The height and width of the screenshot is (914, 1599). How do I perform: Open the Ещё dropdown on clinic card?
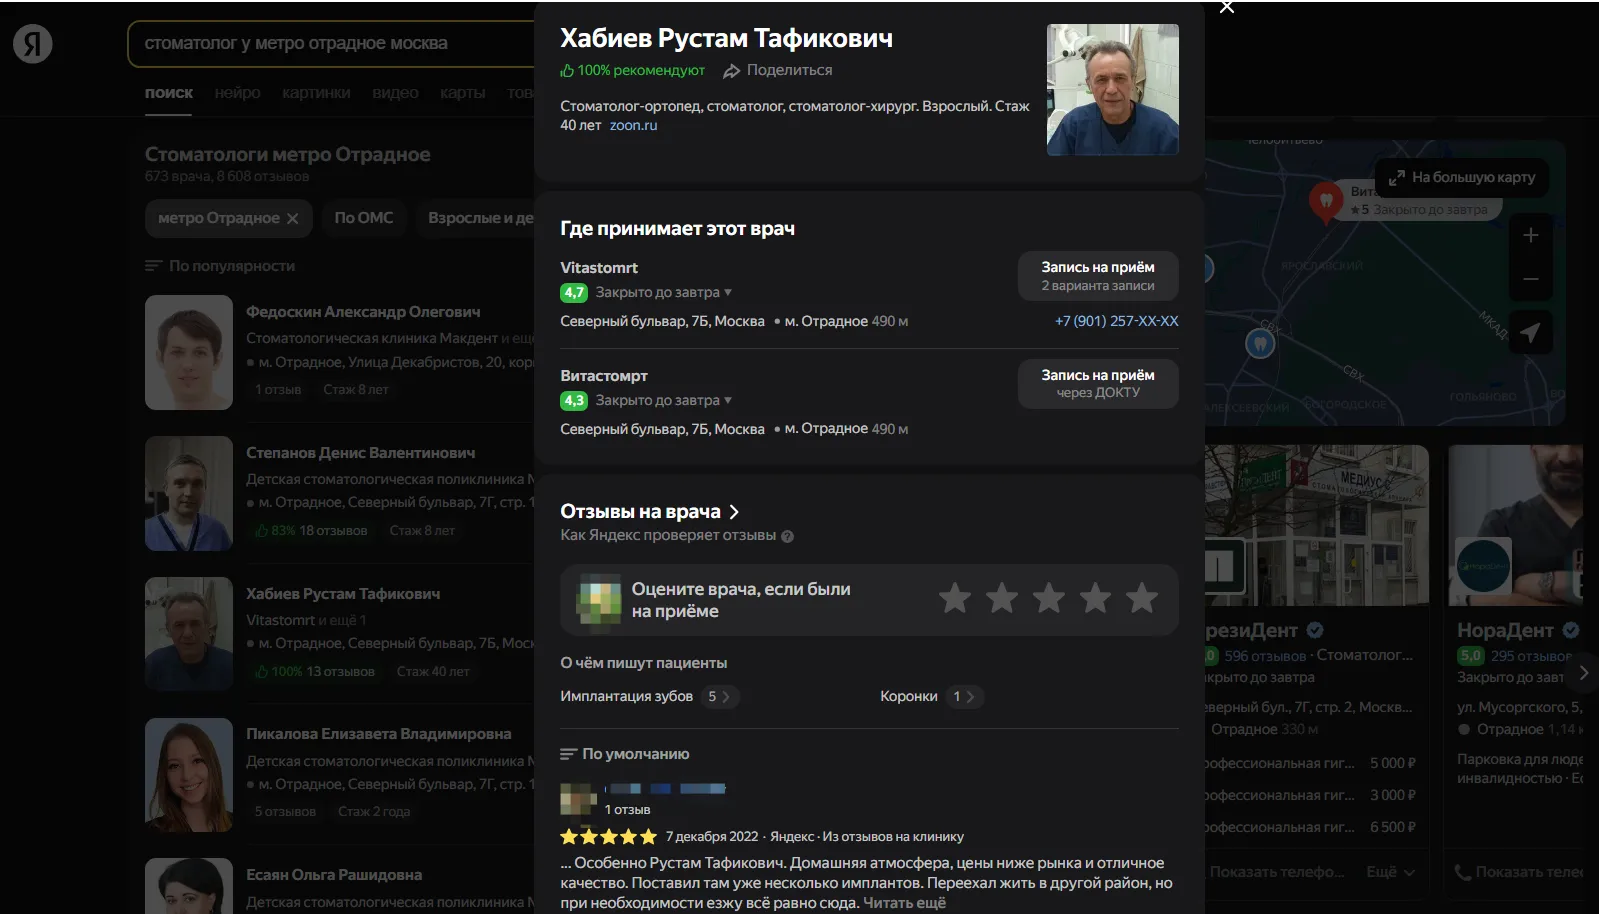pos(1390,872)
